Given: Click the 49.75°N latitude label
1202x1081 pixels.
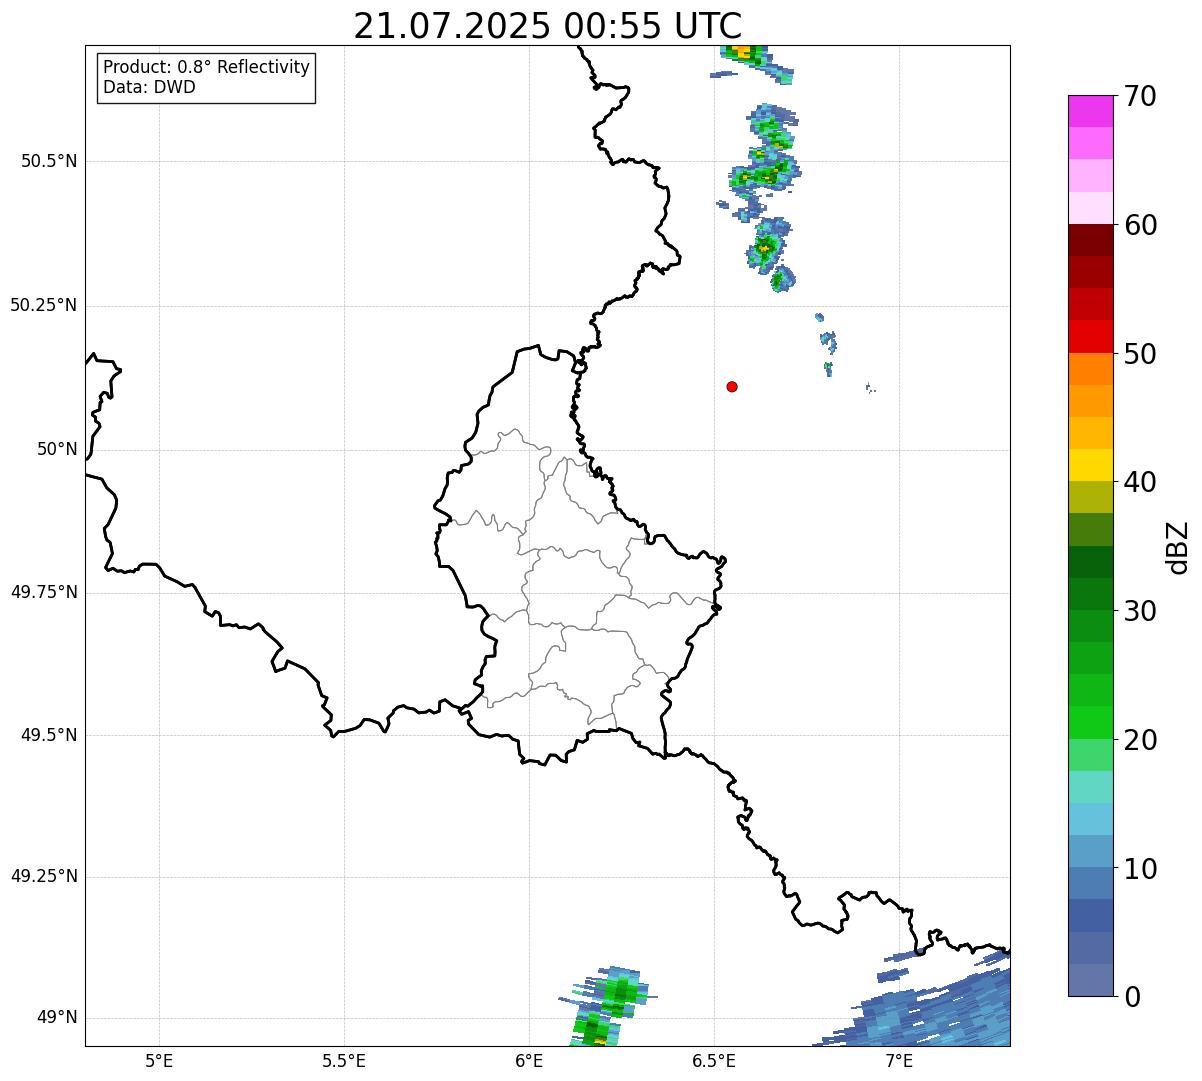Looking at the screenshot, I should (x=44, y=592).
